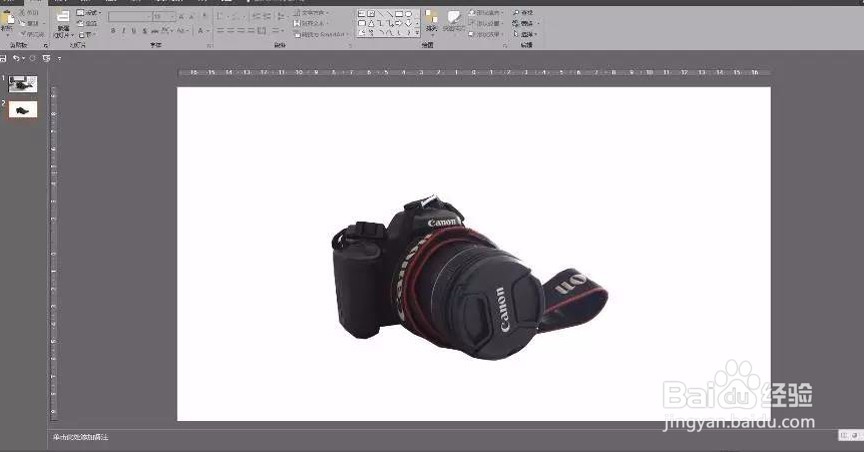Select the Line shape in shapes gallery

point(381,14)
